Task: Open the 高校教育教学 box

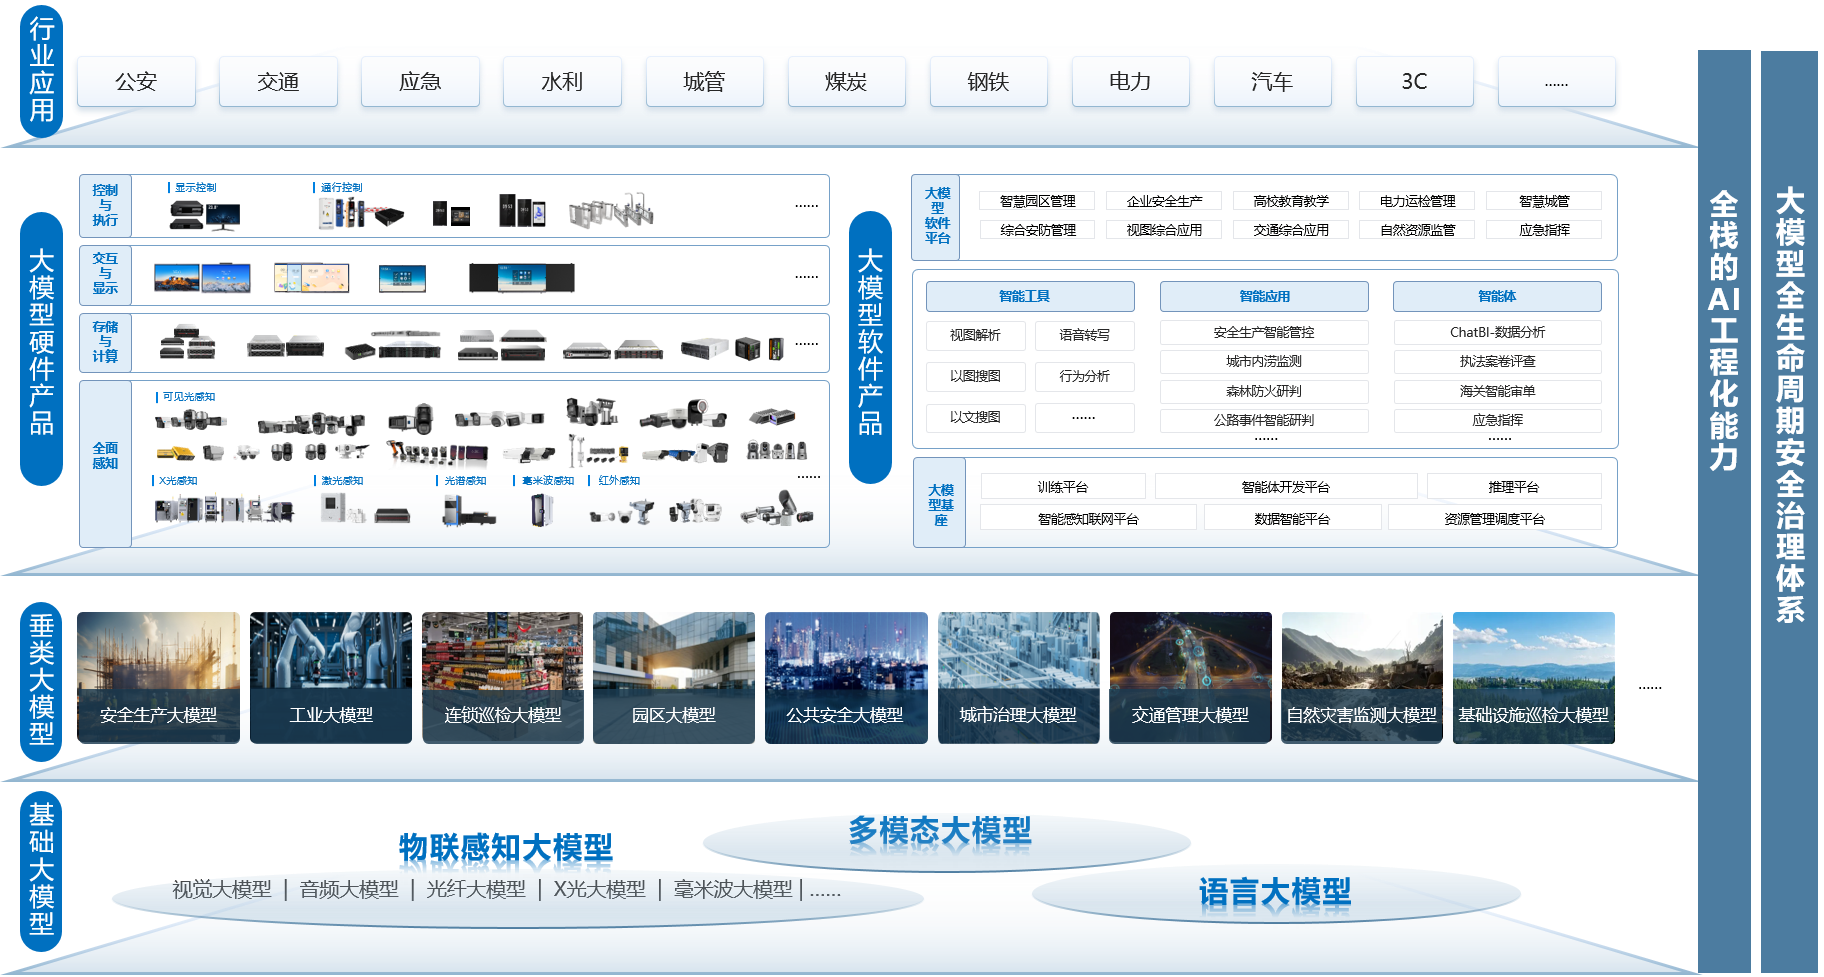Action: (x=1291, y=201)
